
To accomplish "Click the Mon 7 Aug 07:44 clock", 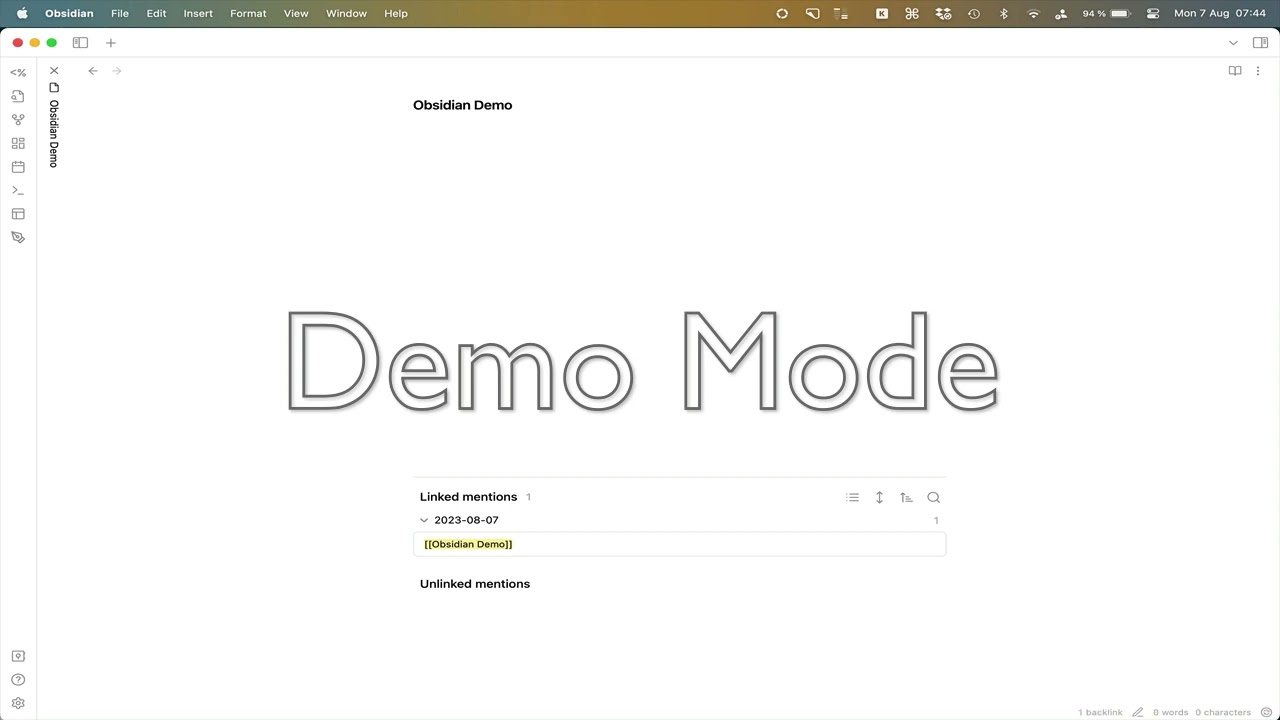I will pyautogui.click(x=1220, y=13).
